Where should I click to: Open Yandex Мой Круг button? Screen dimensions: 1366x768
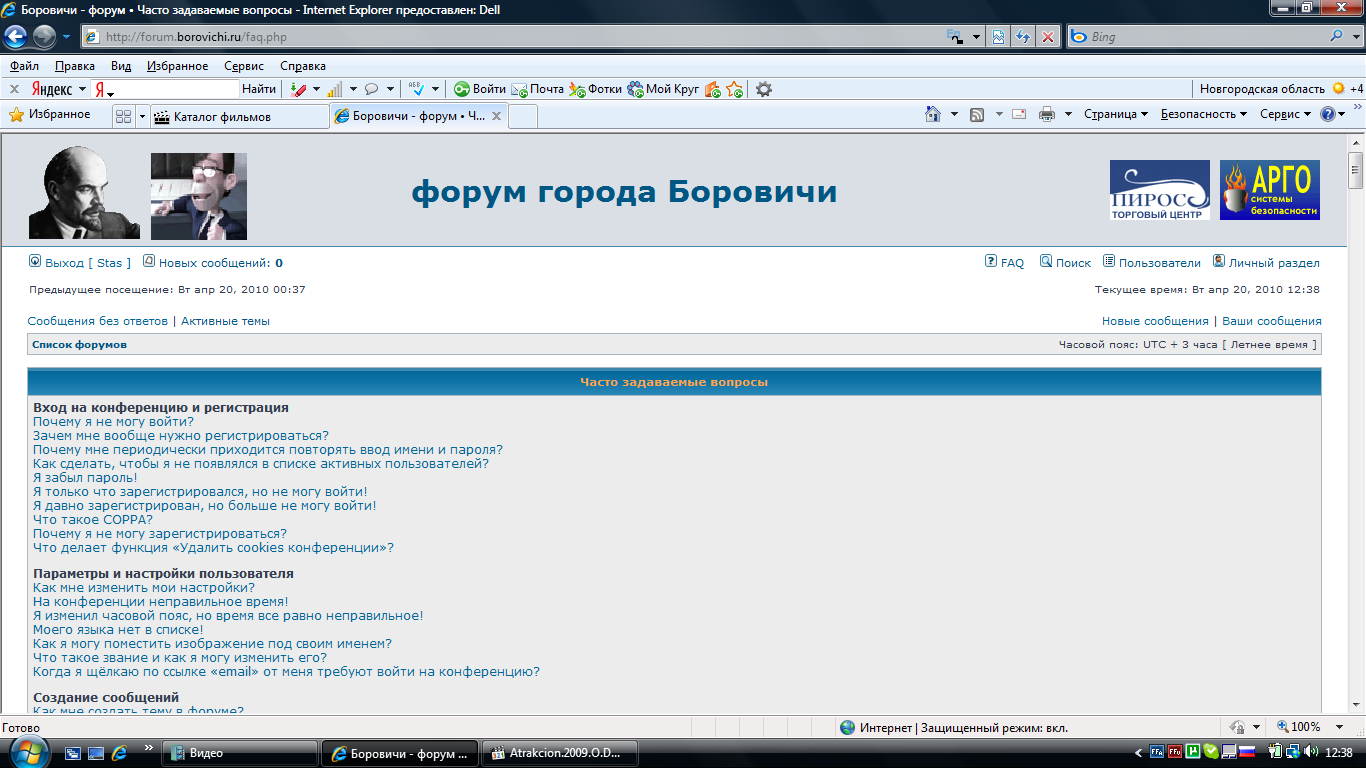(664, 89)
